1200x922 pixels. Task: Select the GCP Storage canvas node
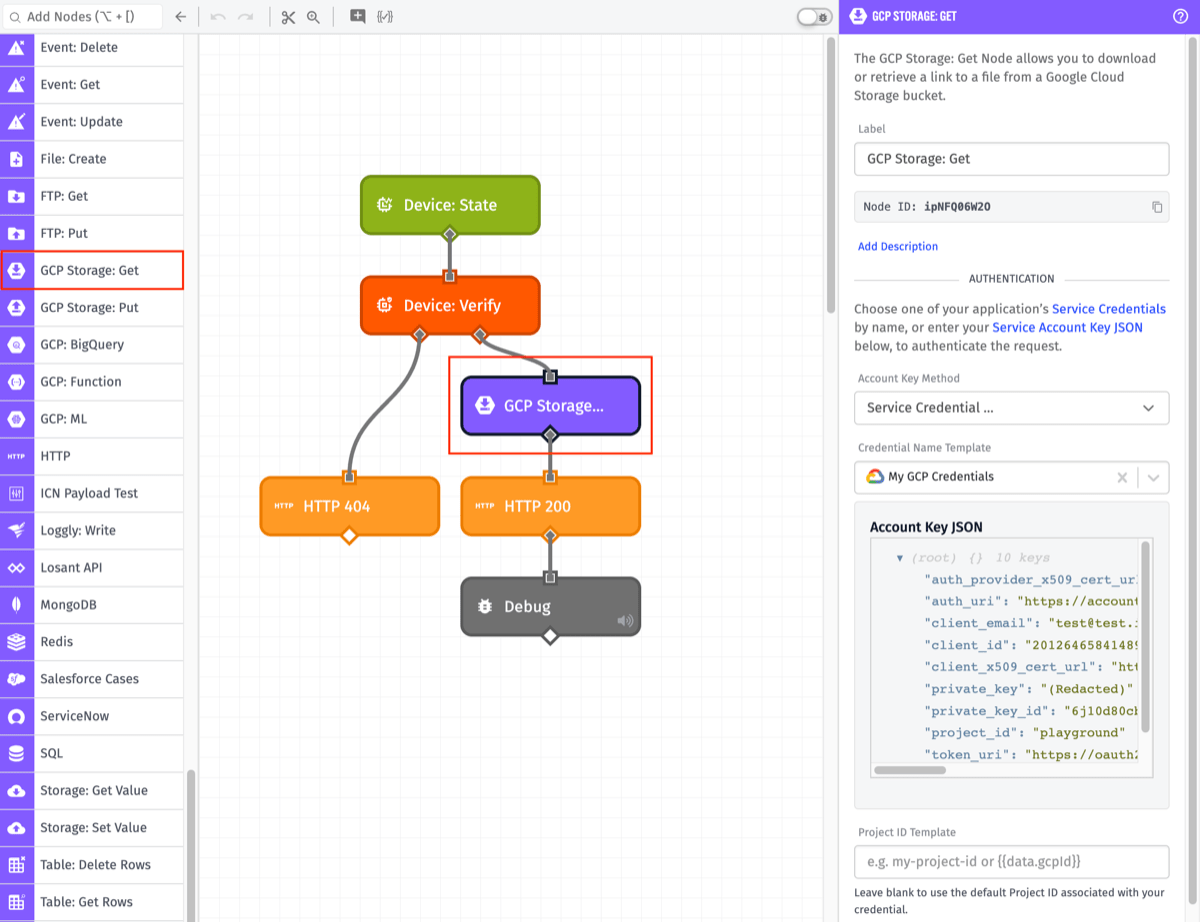pyautogui.click(x=550, y=405)
